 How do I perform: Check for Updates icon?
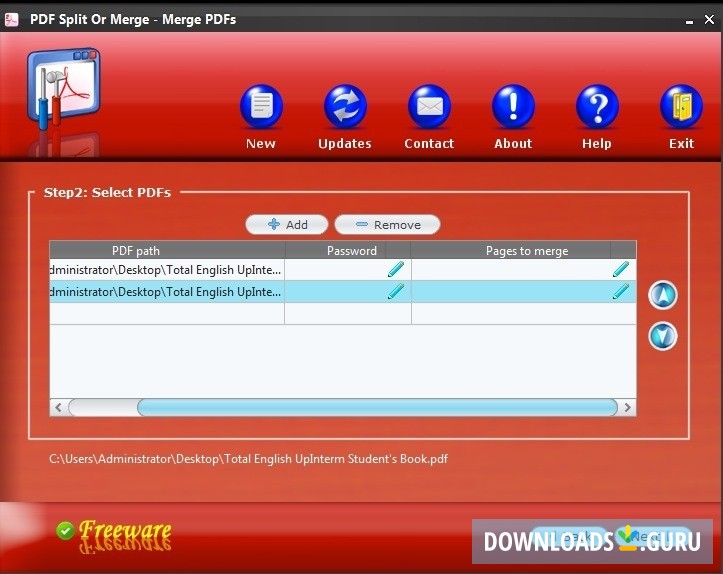click(345, 107)
